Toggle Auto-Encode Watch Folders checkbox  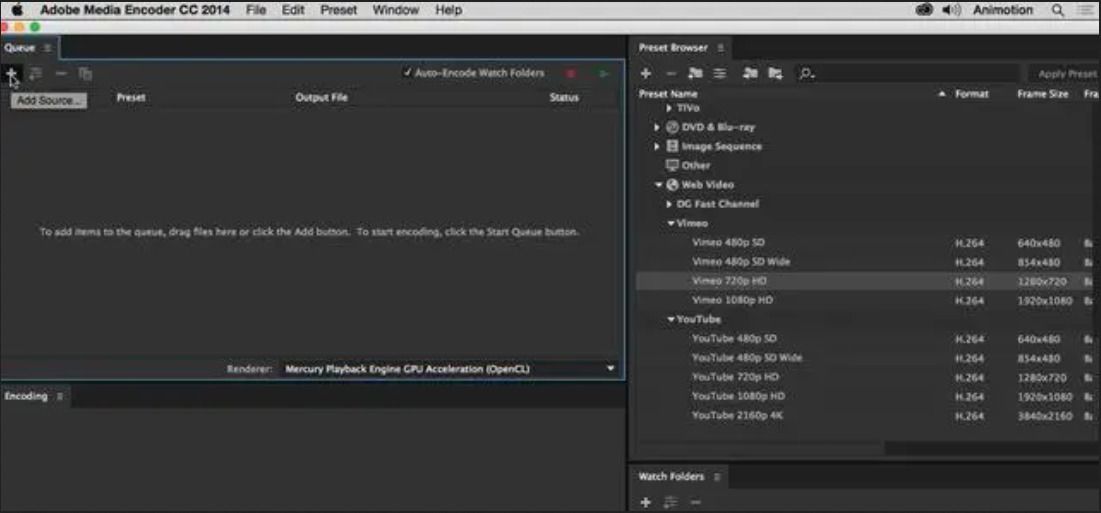408,73
